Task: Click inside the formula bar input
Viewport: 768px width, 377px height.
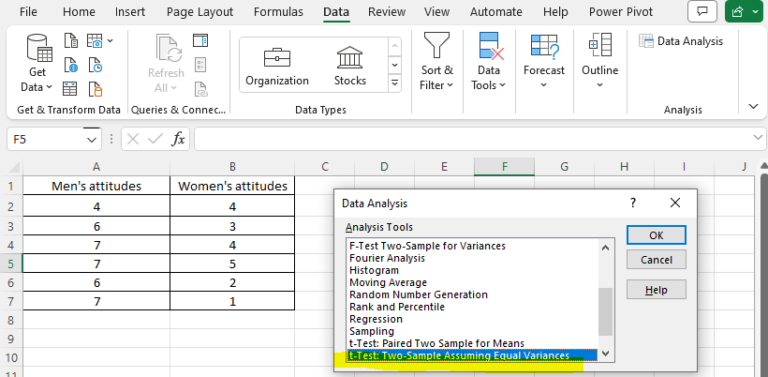Action: click(x=472, y=140)
